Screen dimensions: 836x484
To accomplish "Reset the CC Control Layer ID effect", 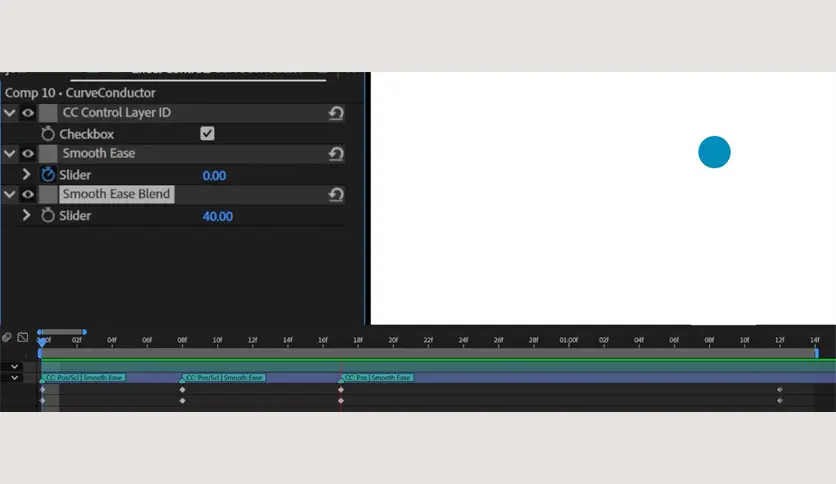I will pyautogui.click(x=336, y=113).
